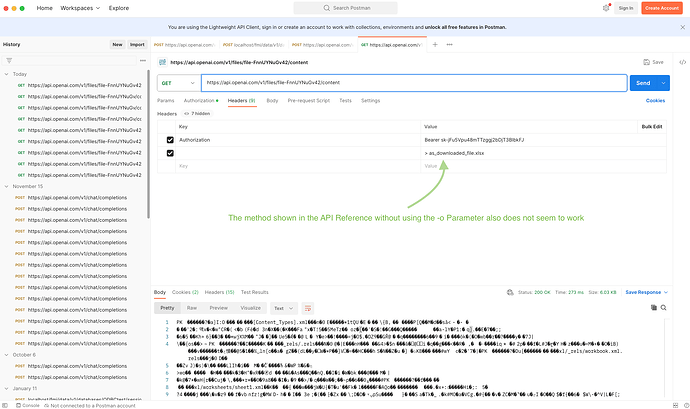This screenshot has height=409, width=690.
Task: Toggle the sidebar icon in the status bar
Action: 5,405
